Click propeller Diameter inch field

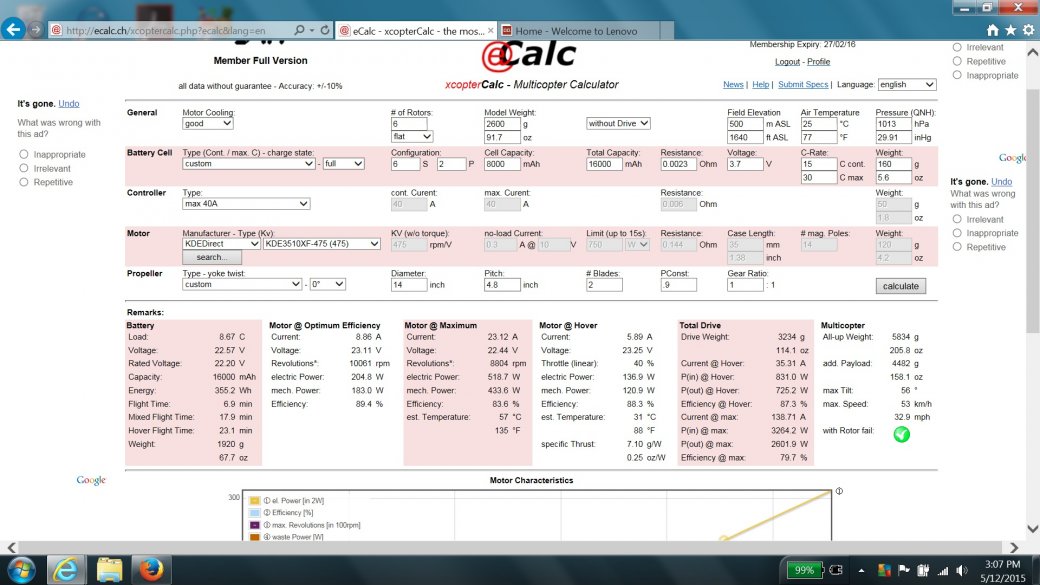(x=409, y=285)
